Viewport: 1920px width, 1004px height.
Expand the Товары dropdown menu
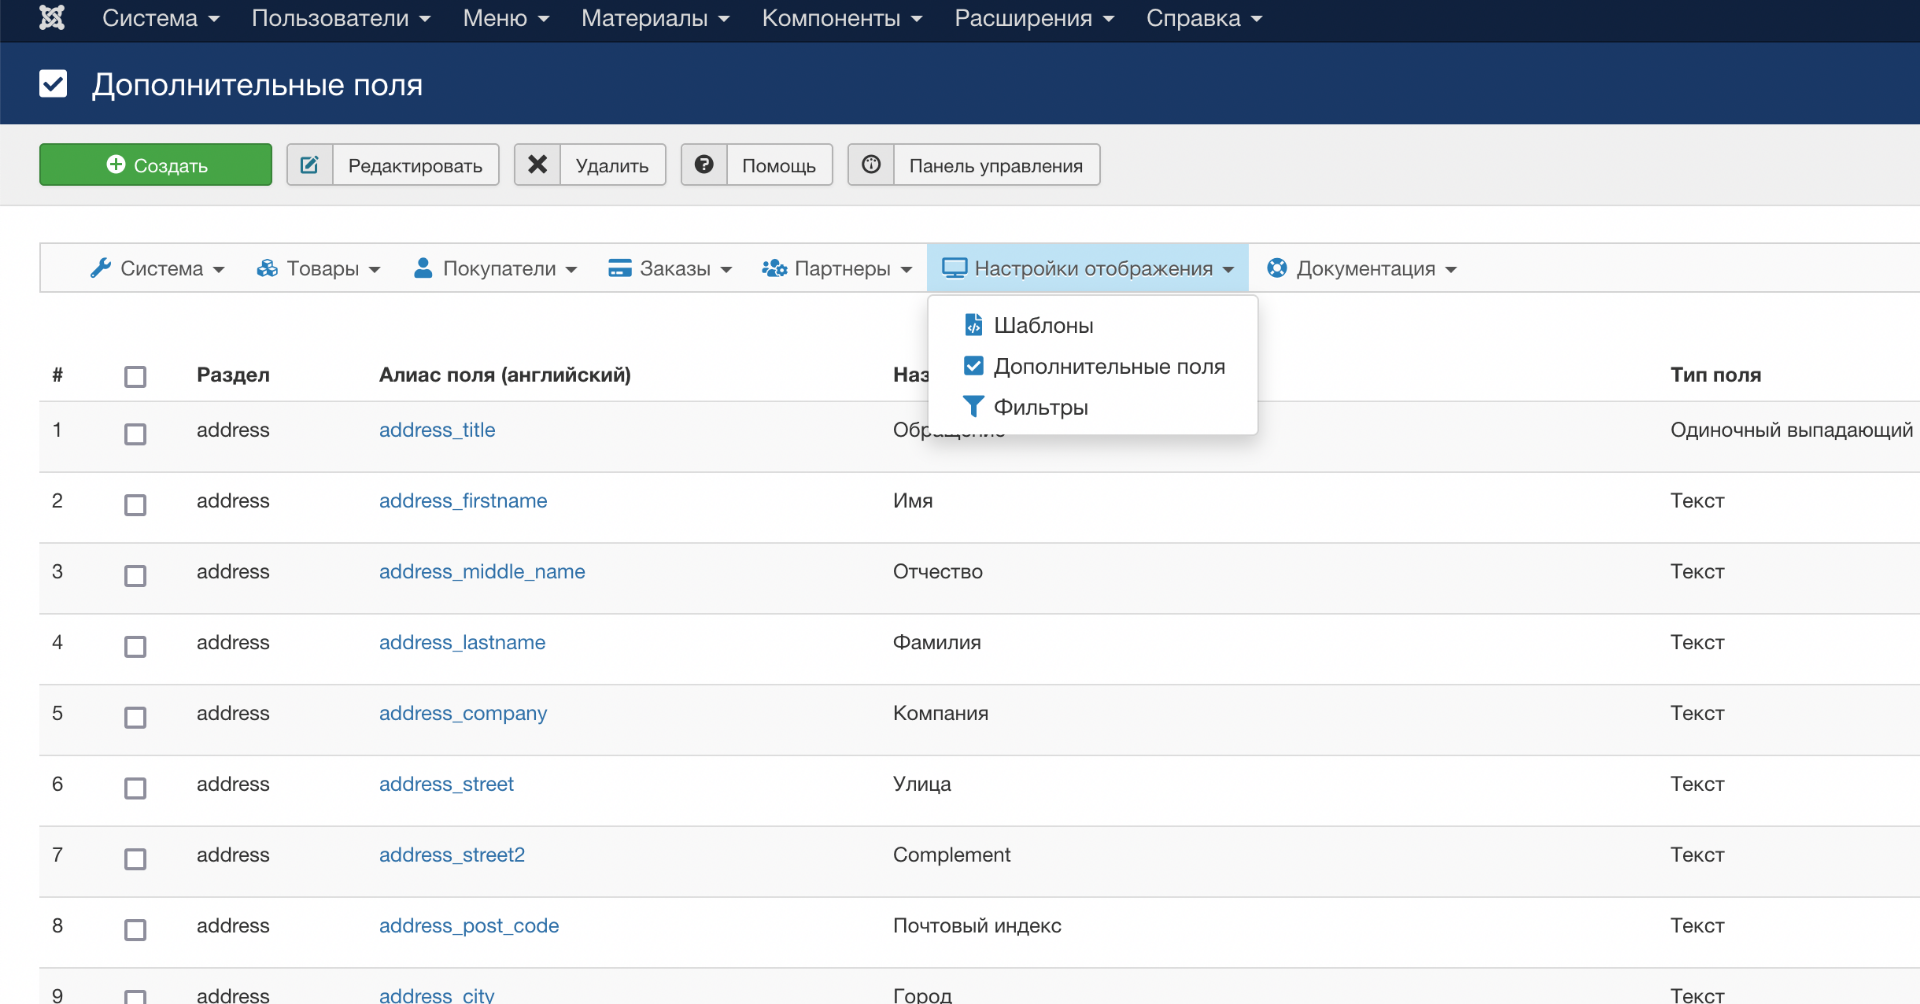click(319, 268)
